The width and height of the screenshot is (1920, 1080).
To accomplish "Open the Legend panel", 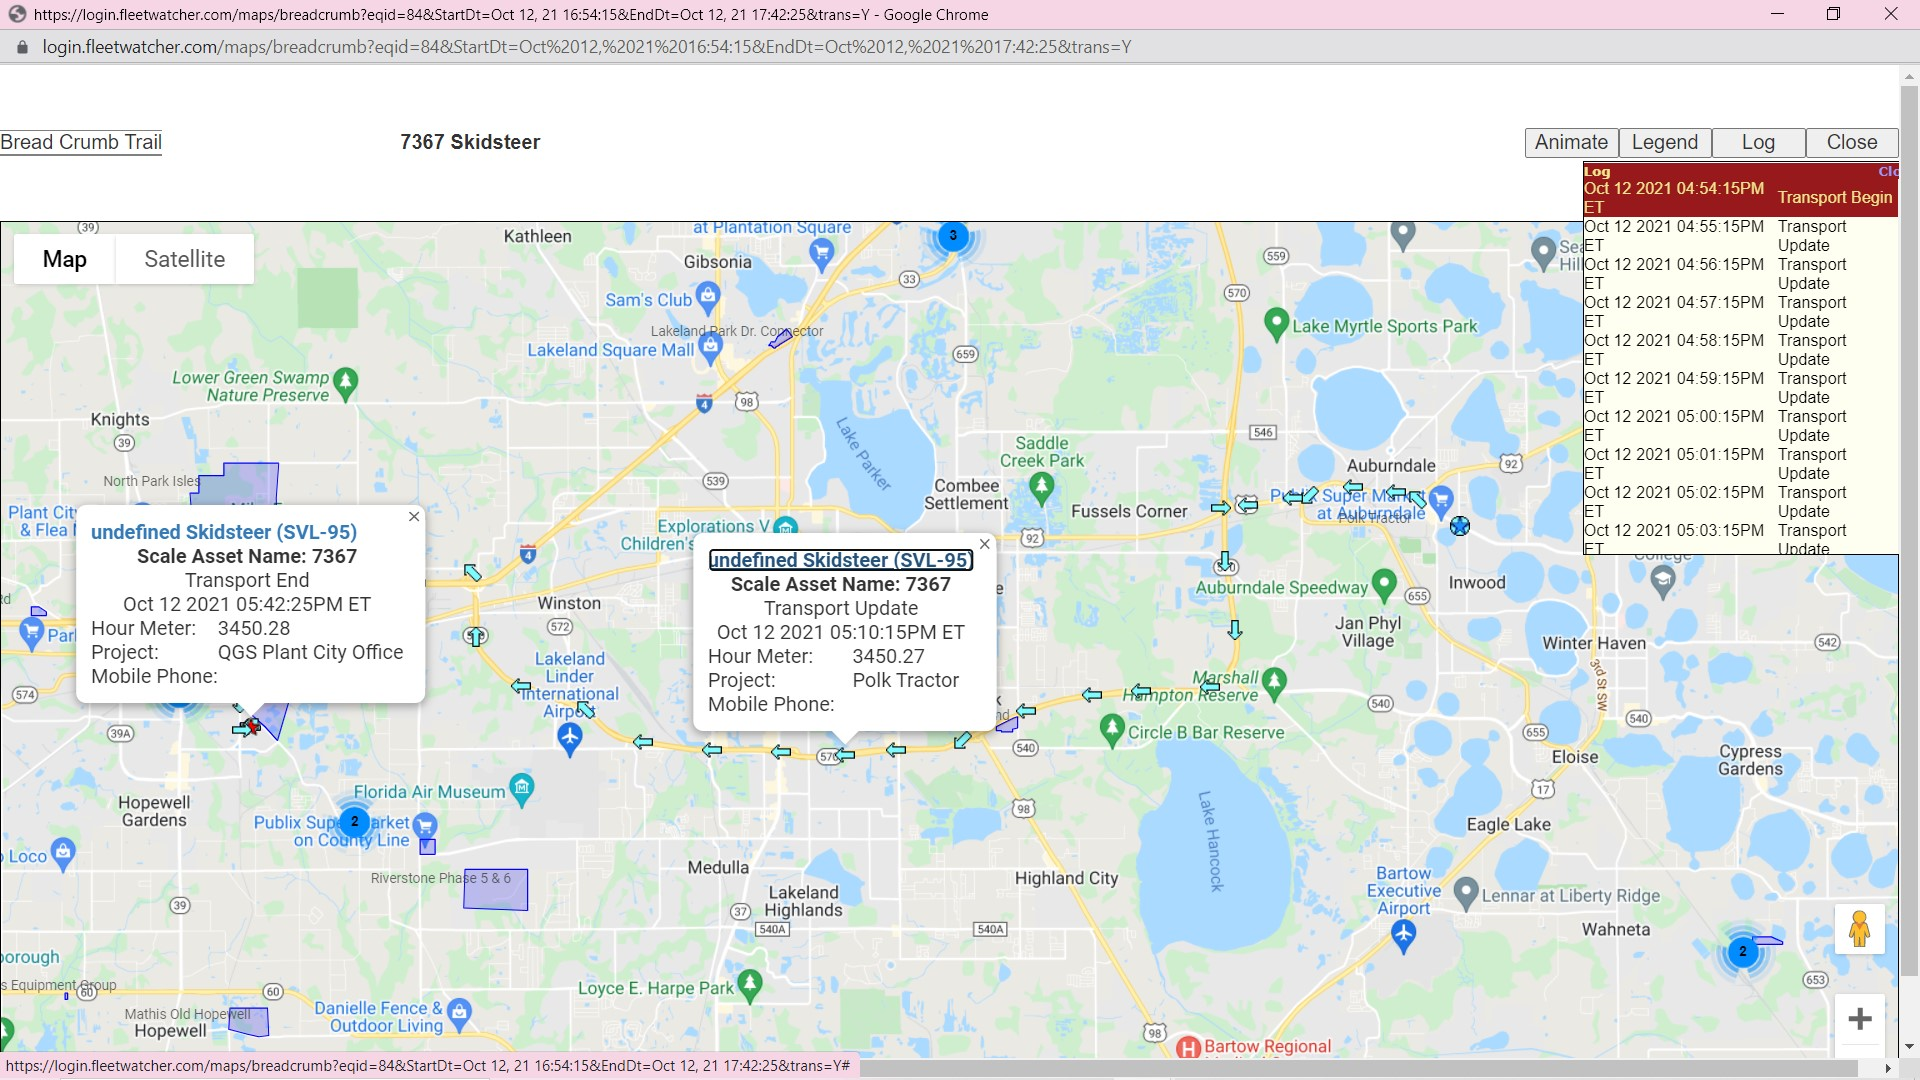I will [1665, 142].
